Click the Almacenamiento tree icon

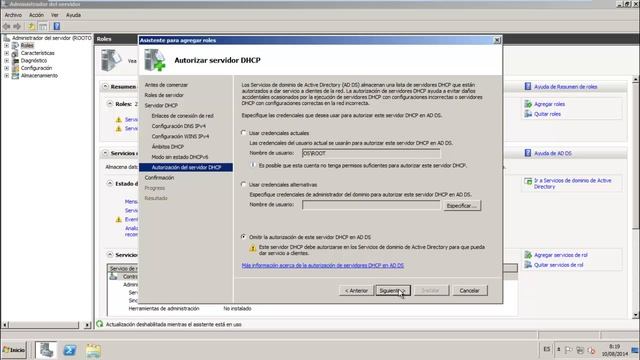tap(15, 76)
